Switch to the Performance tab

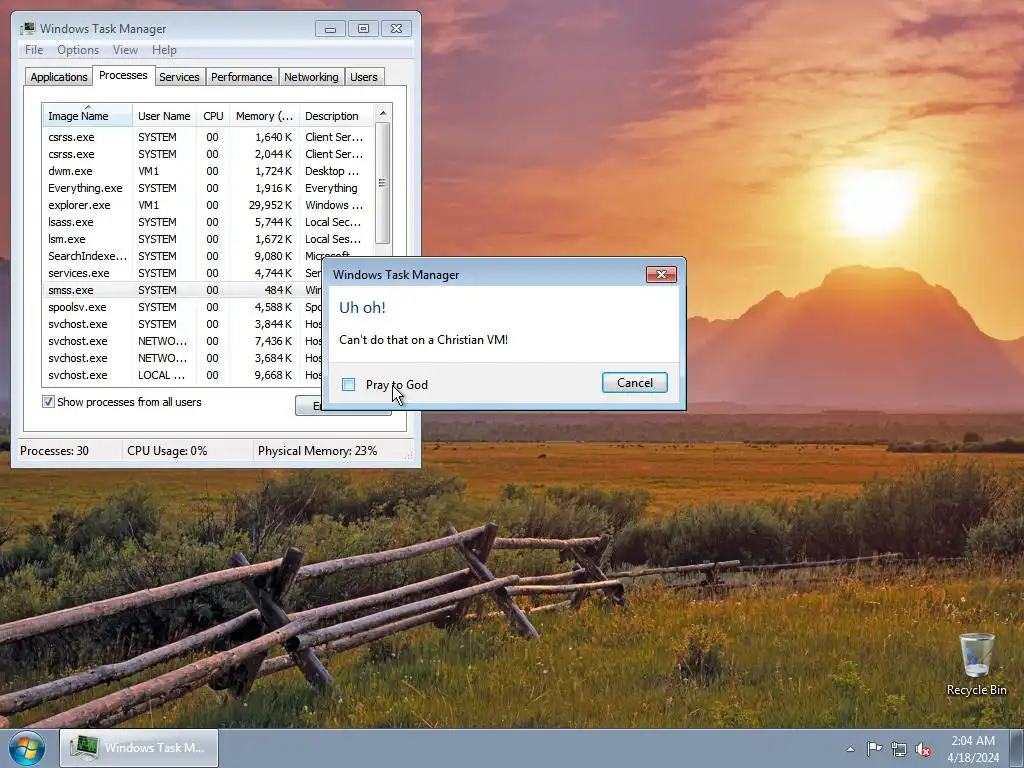click(x=242, y=77)
